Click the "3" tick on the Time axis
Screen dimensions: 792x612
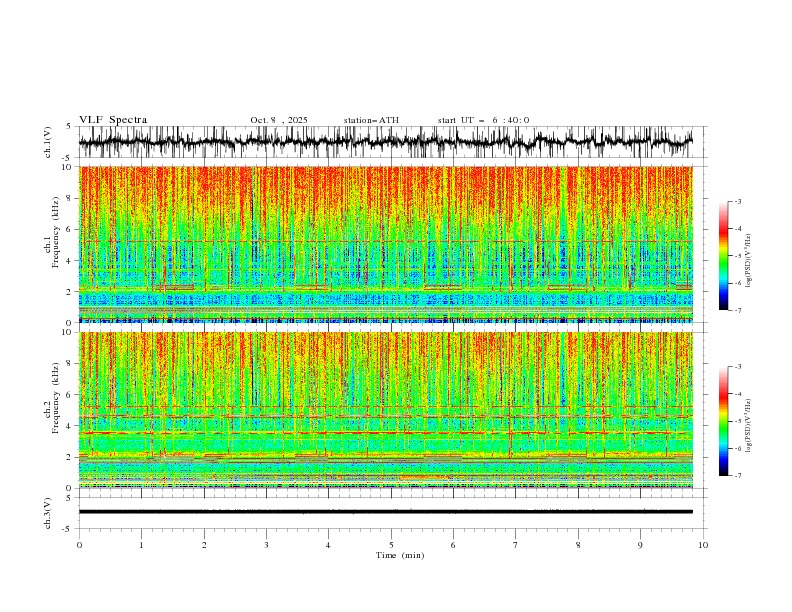(x=266, y=545)
